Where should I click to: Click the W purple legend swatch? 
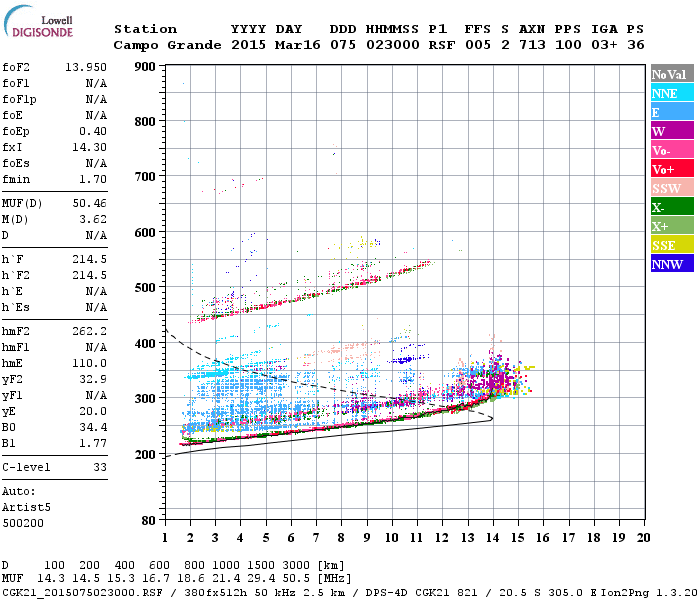click(672, 131)
